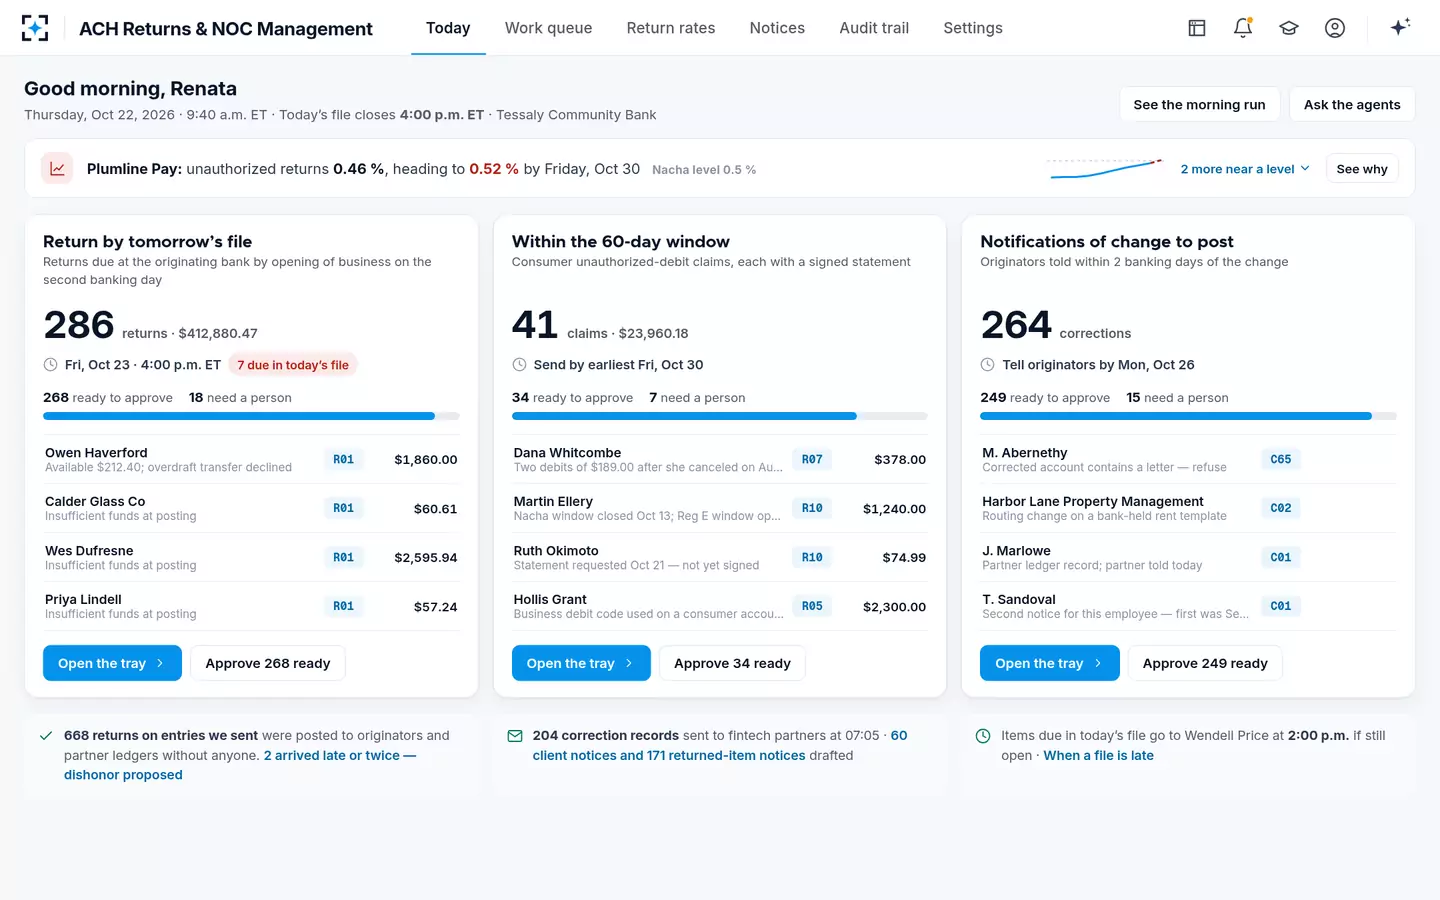The height and width of the screenshot is (900, 1440).
Task: Click the checkmark icon by 668 returns
Action: [x=46, y=736]
